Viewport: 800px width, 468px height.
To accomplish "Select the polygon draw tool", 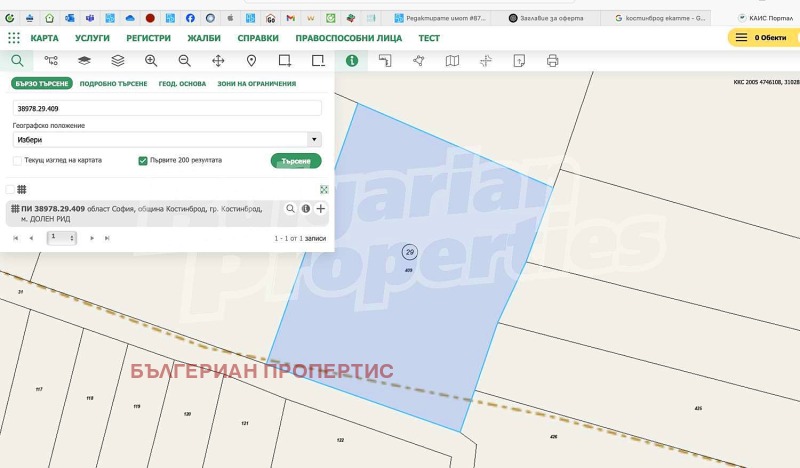I will [418, 61].
